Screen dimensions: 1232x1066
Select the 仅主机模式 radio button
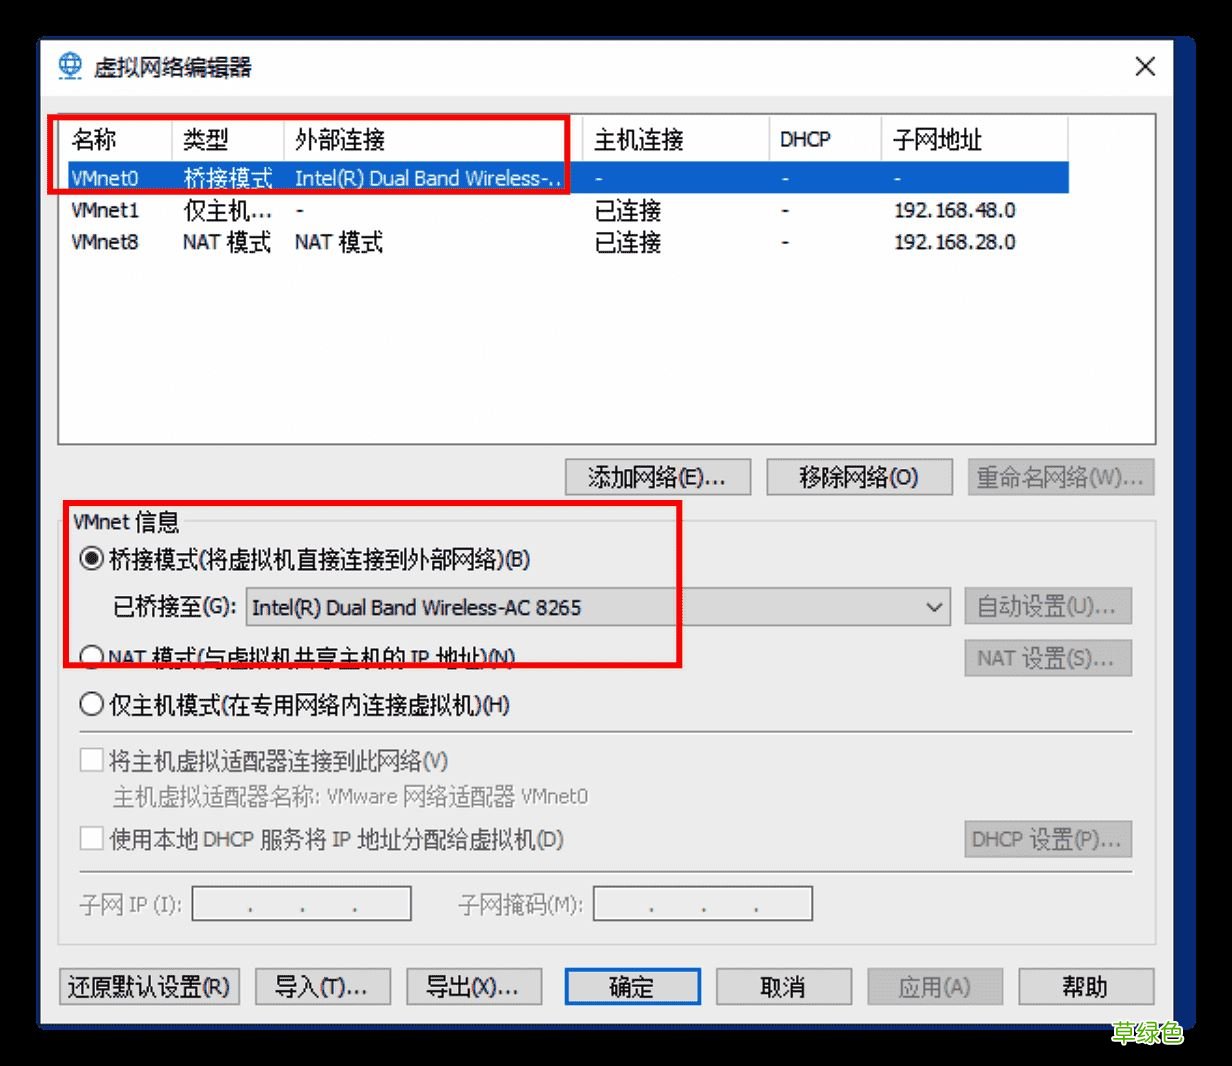click(91, 705)
